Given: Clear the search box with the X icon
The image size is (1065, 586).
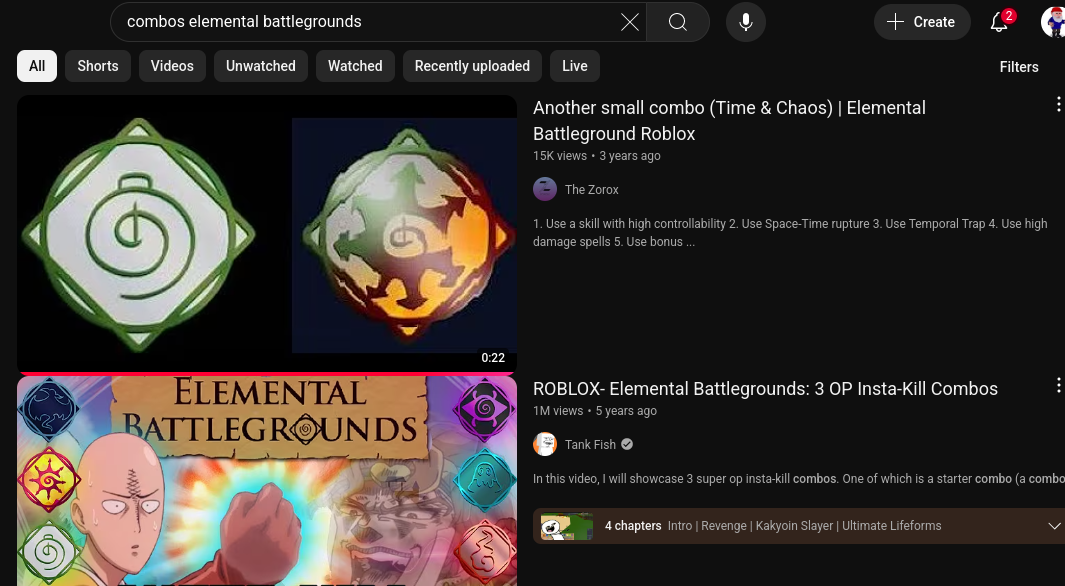Looking at the screenshot, I should pyautogui.click(x=630, y=22).
